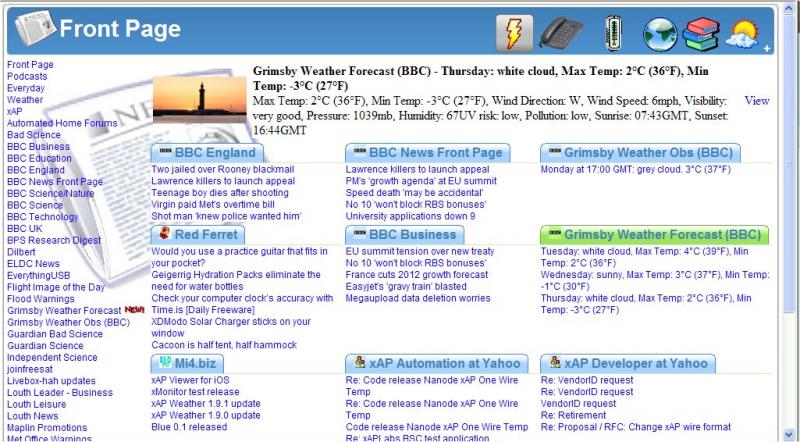Open Maplin Promotions in the sidebar
This screenshot has height=442, width=800.
(47, 428)
